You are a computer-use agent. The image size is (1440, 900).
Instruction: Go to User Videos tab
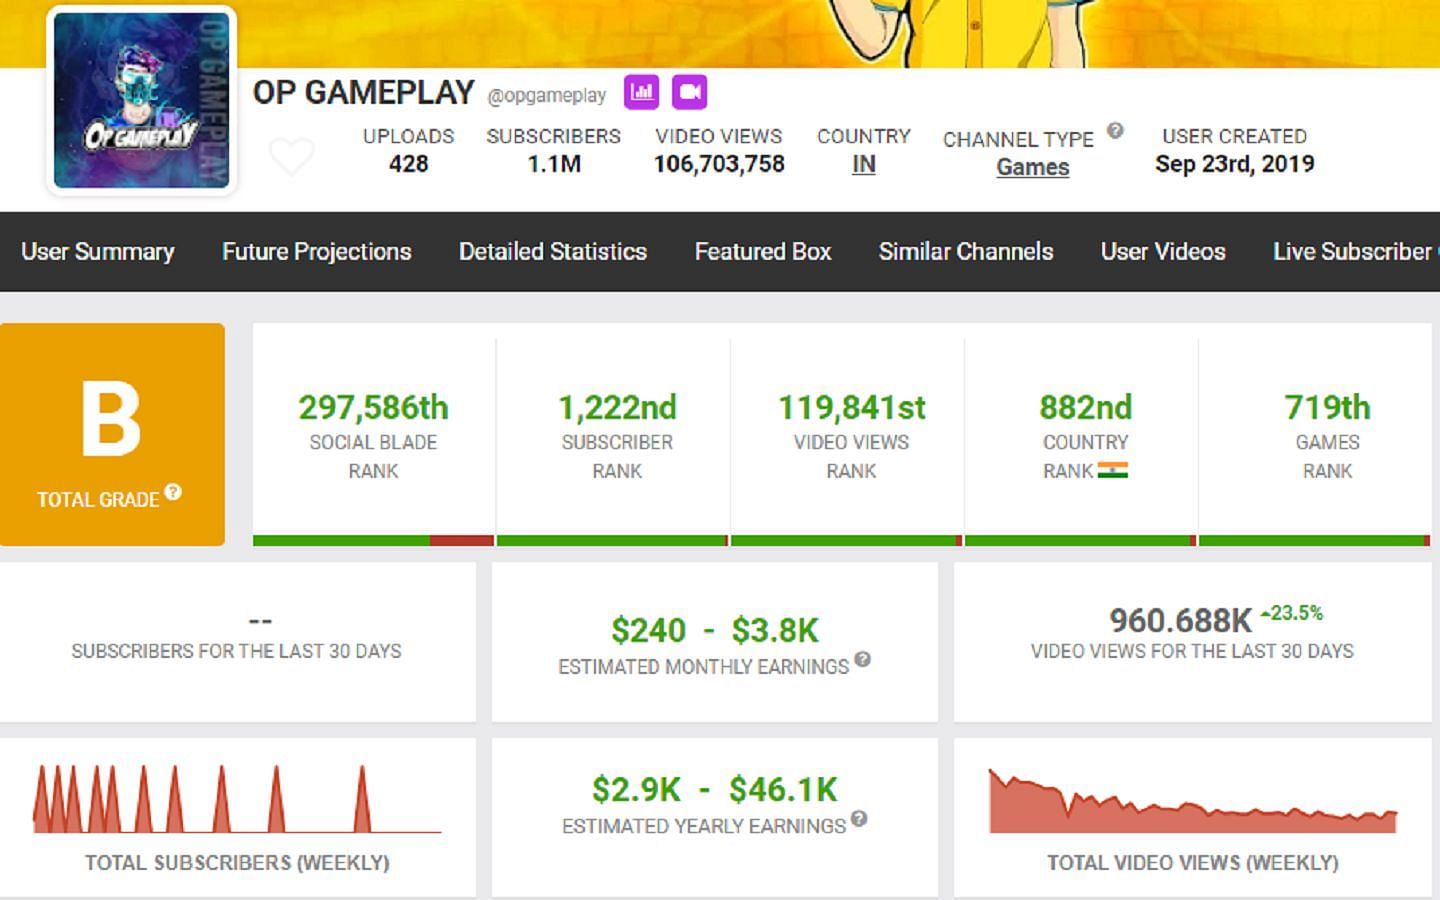tap(1163, 251)
